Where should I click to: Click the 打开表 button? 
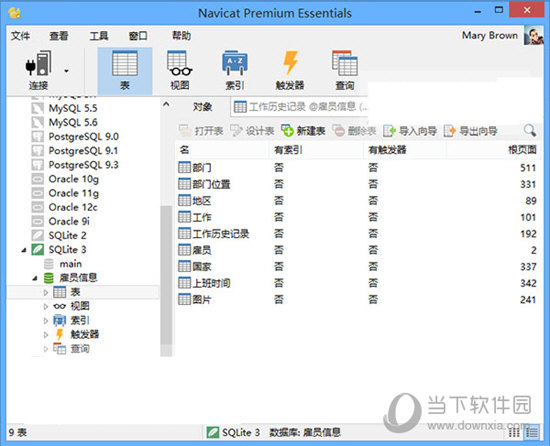[x=201, y=131]
